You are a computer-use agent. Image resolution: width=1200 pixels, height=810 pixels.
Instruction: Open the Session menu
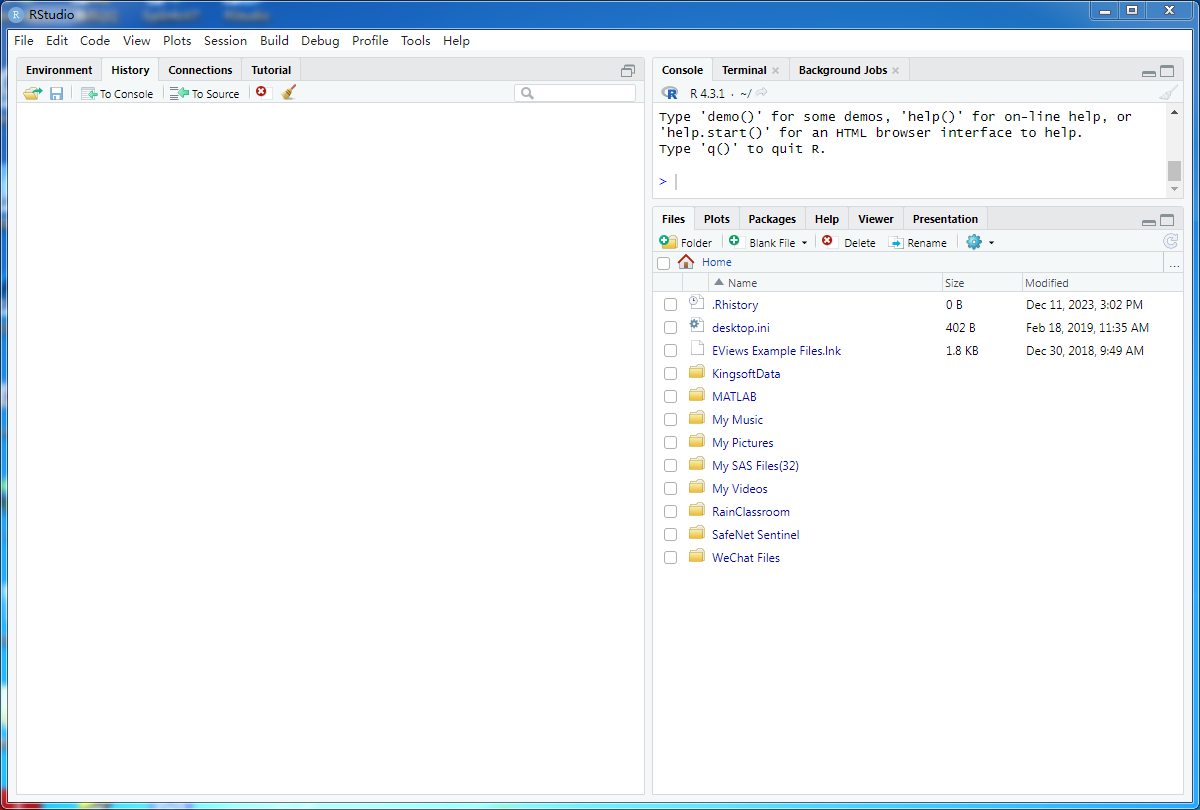[x=225, y=41]
